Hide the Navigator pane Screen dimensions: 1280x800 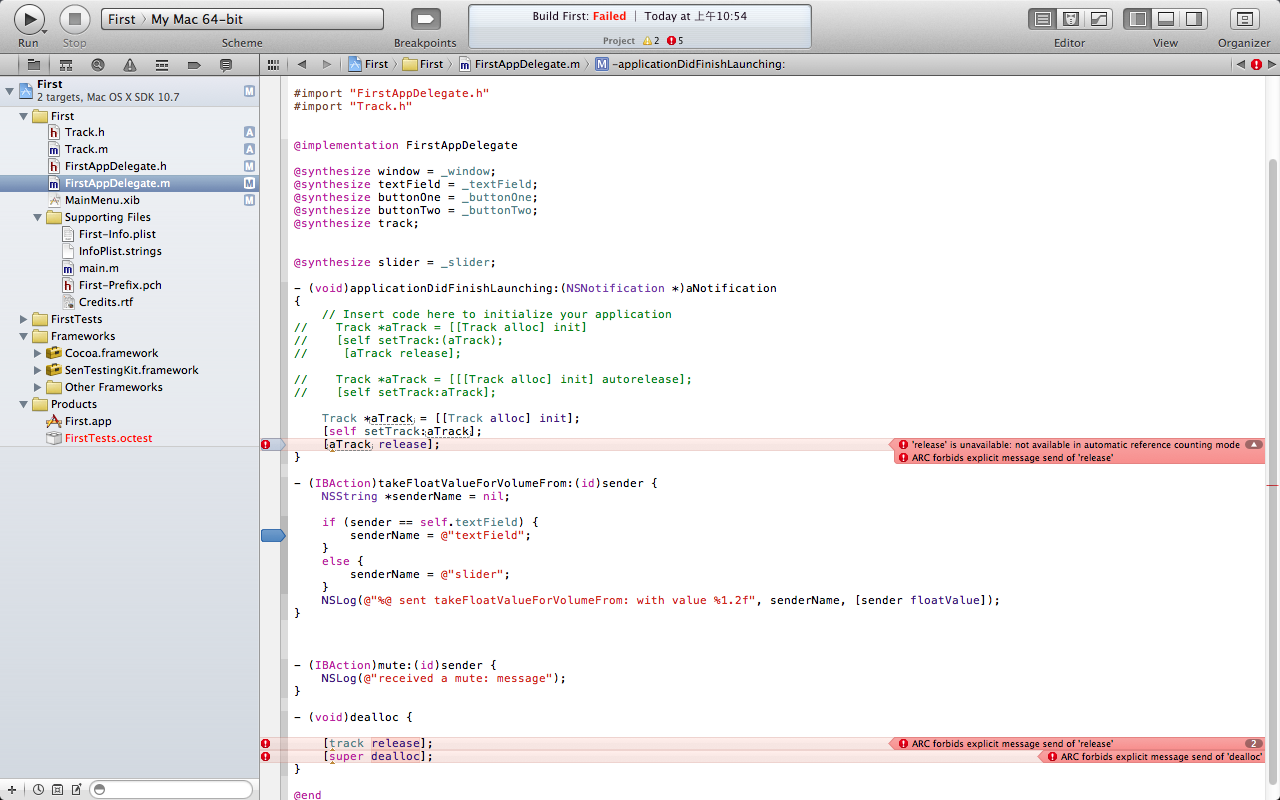[x=1137, y=19]
